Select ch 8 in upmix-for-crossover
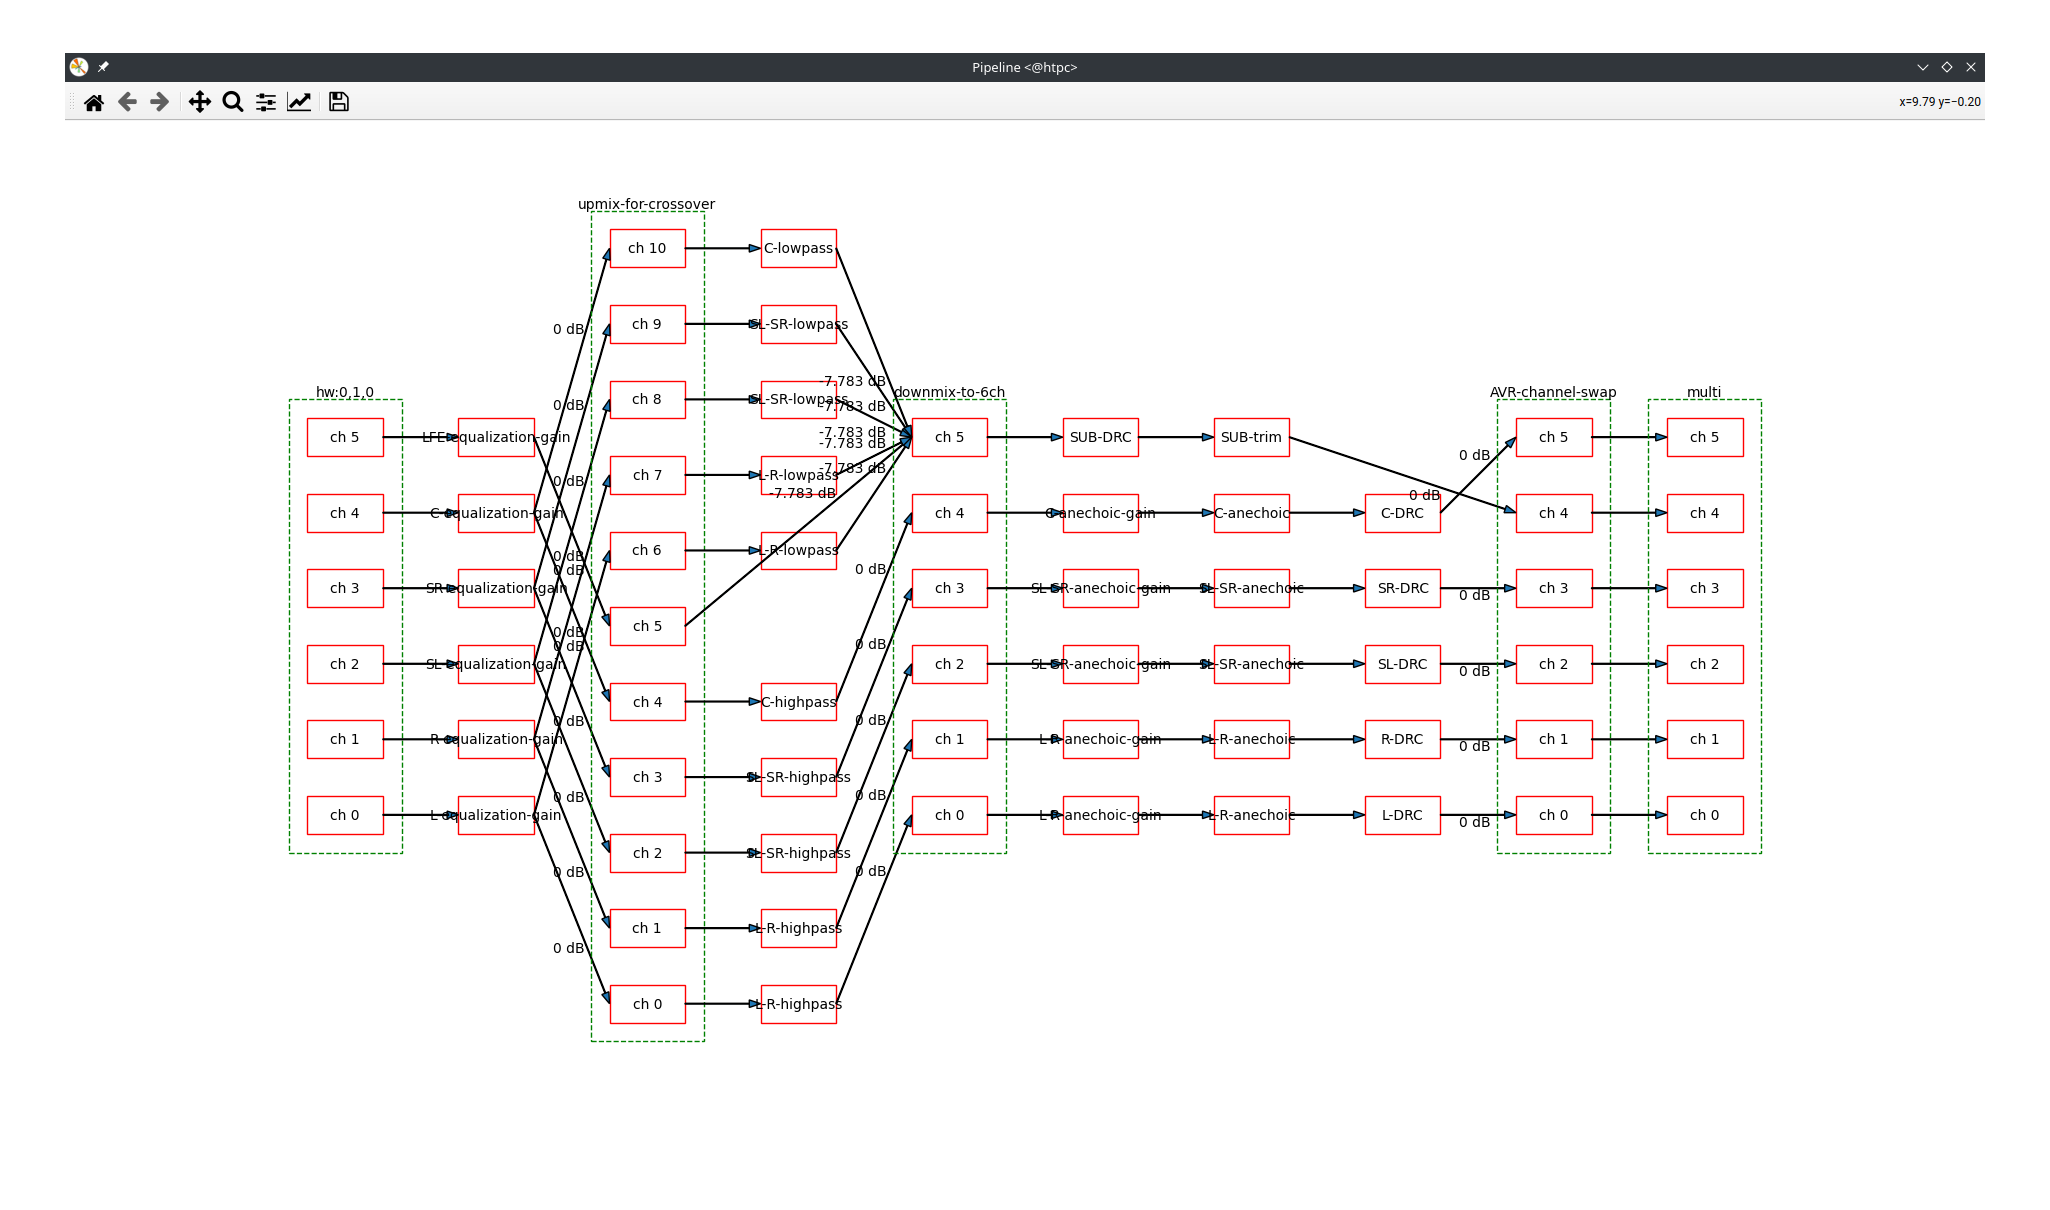The height and width of the screenshot is (1210, 2050). coord(648,399)
